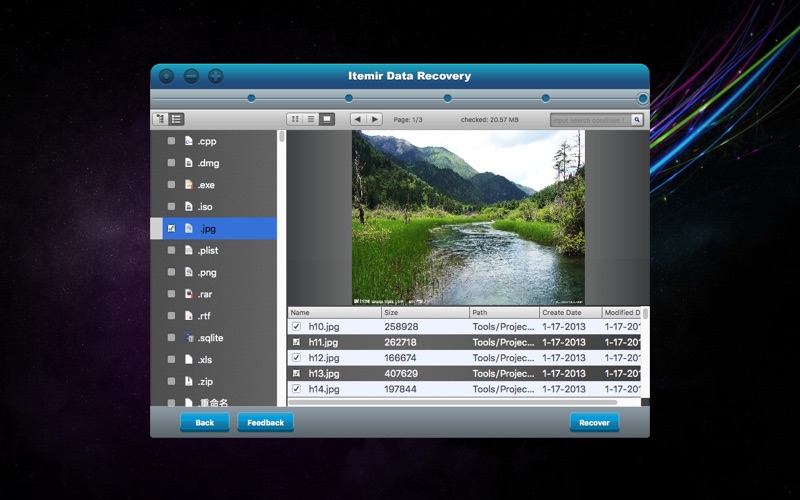Click the first progress step dot
This screenshot has width=800, height=500.
pos(251,98)
